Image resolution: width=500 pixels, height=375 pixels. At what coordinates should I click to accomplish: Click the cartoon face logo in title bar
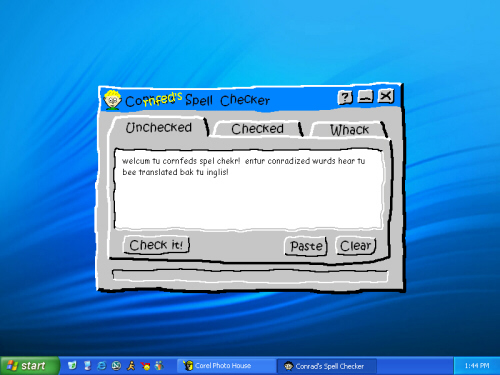[112, 100]
